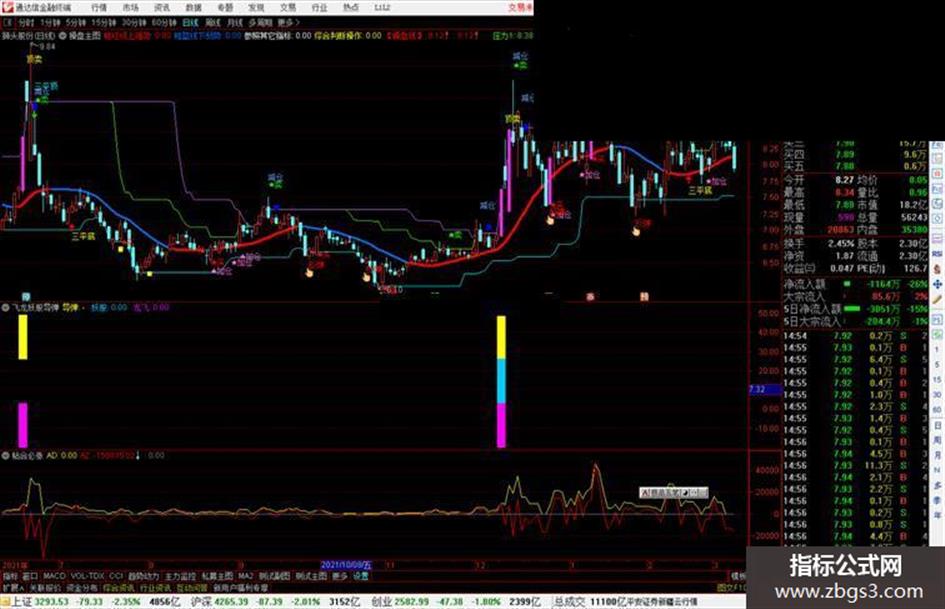The image size is (945, 609).
Task: Select the 月线 chart tab
Action: tap(234, 23)
